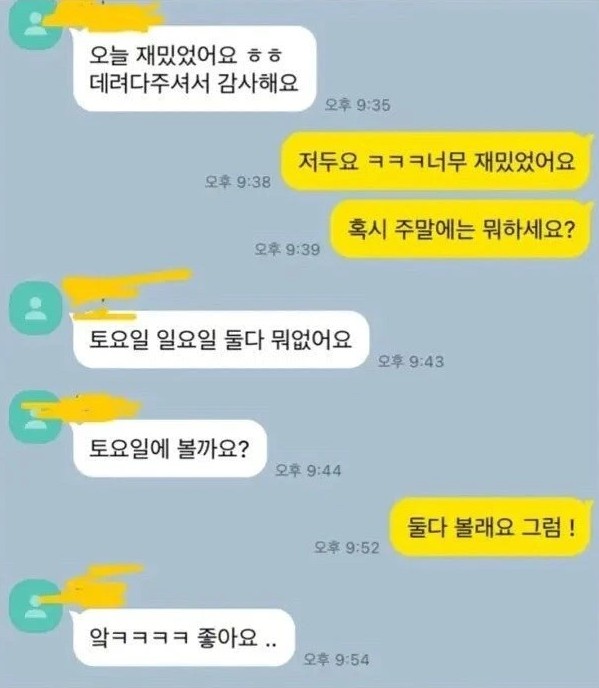Image resolution: width=599 pixels, height=688 pixels.
Task: Select the 혹시 주말에는 뭐하세요? message
Action: click(461, 229)
